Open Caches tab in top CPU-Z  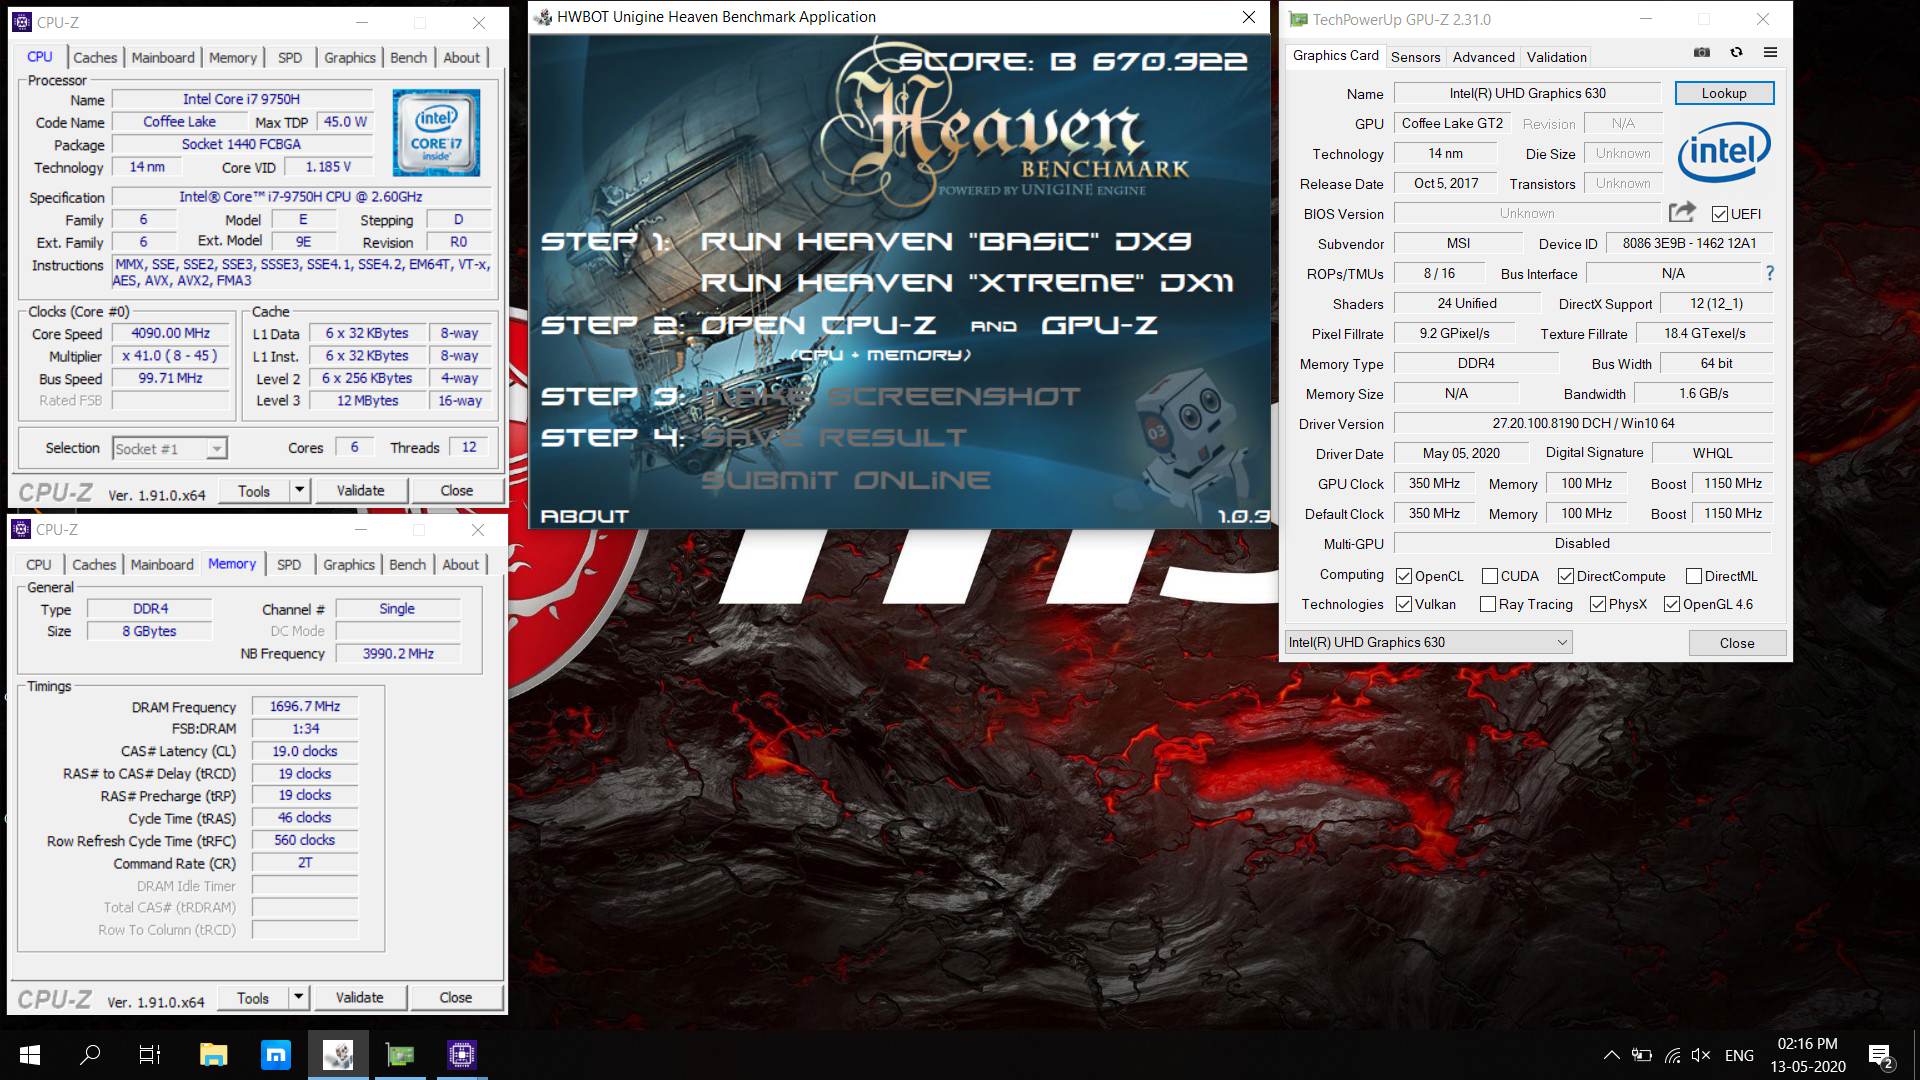[95, 58]
